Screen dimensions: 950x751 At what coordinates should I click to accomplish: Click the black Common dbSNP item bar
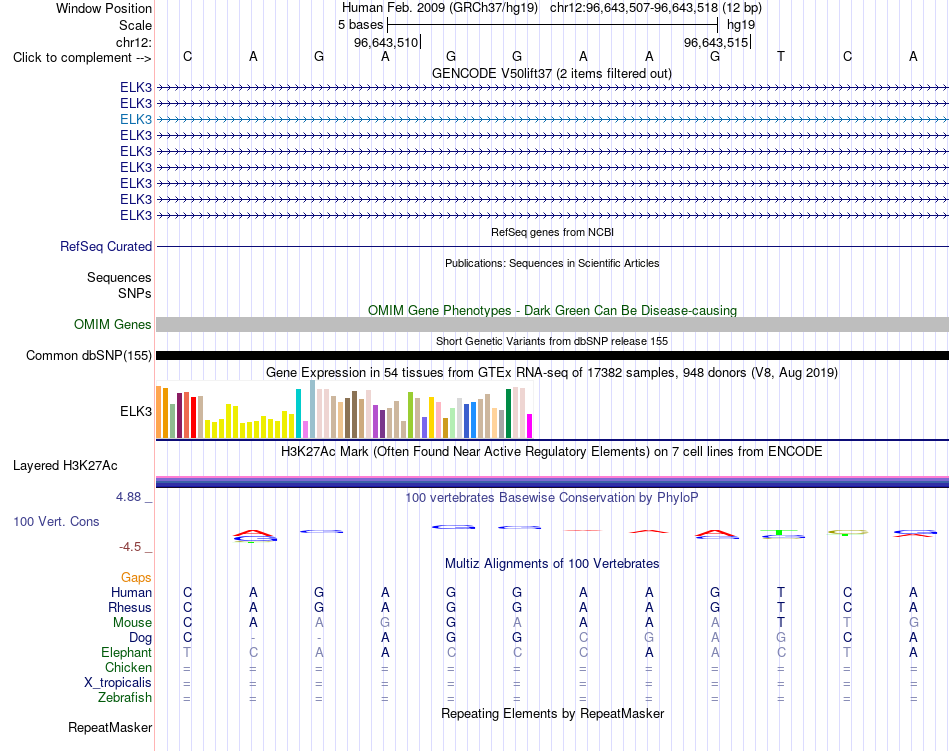point(553,356)
